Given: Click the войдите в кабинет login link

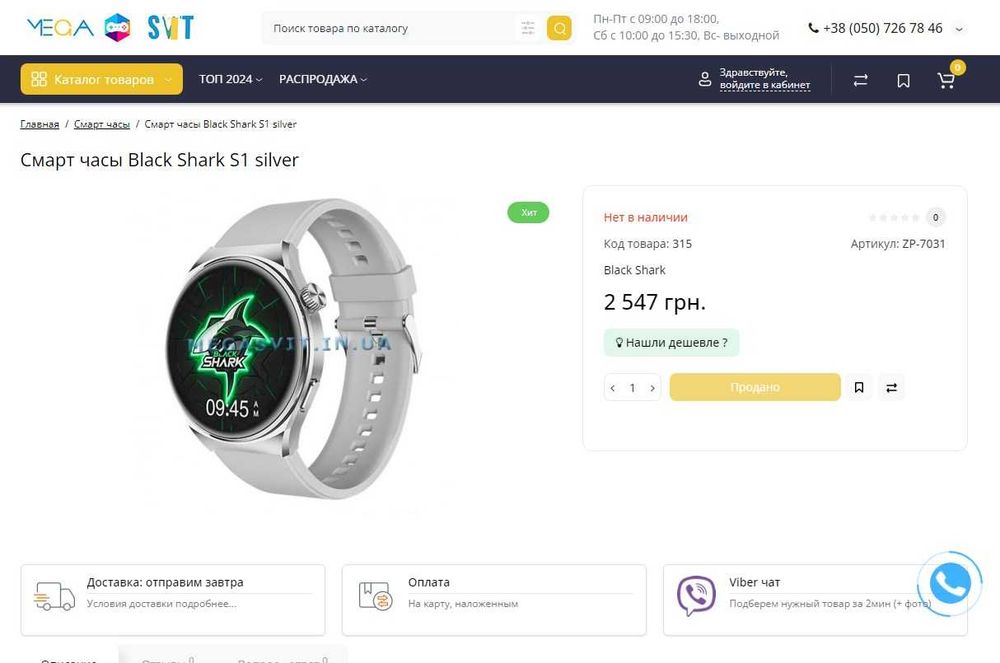Looking at the screenshot, I should pos(764,86).
